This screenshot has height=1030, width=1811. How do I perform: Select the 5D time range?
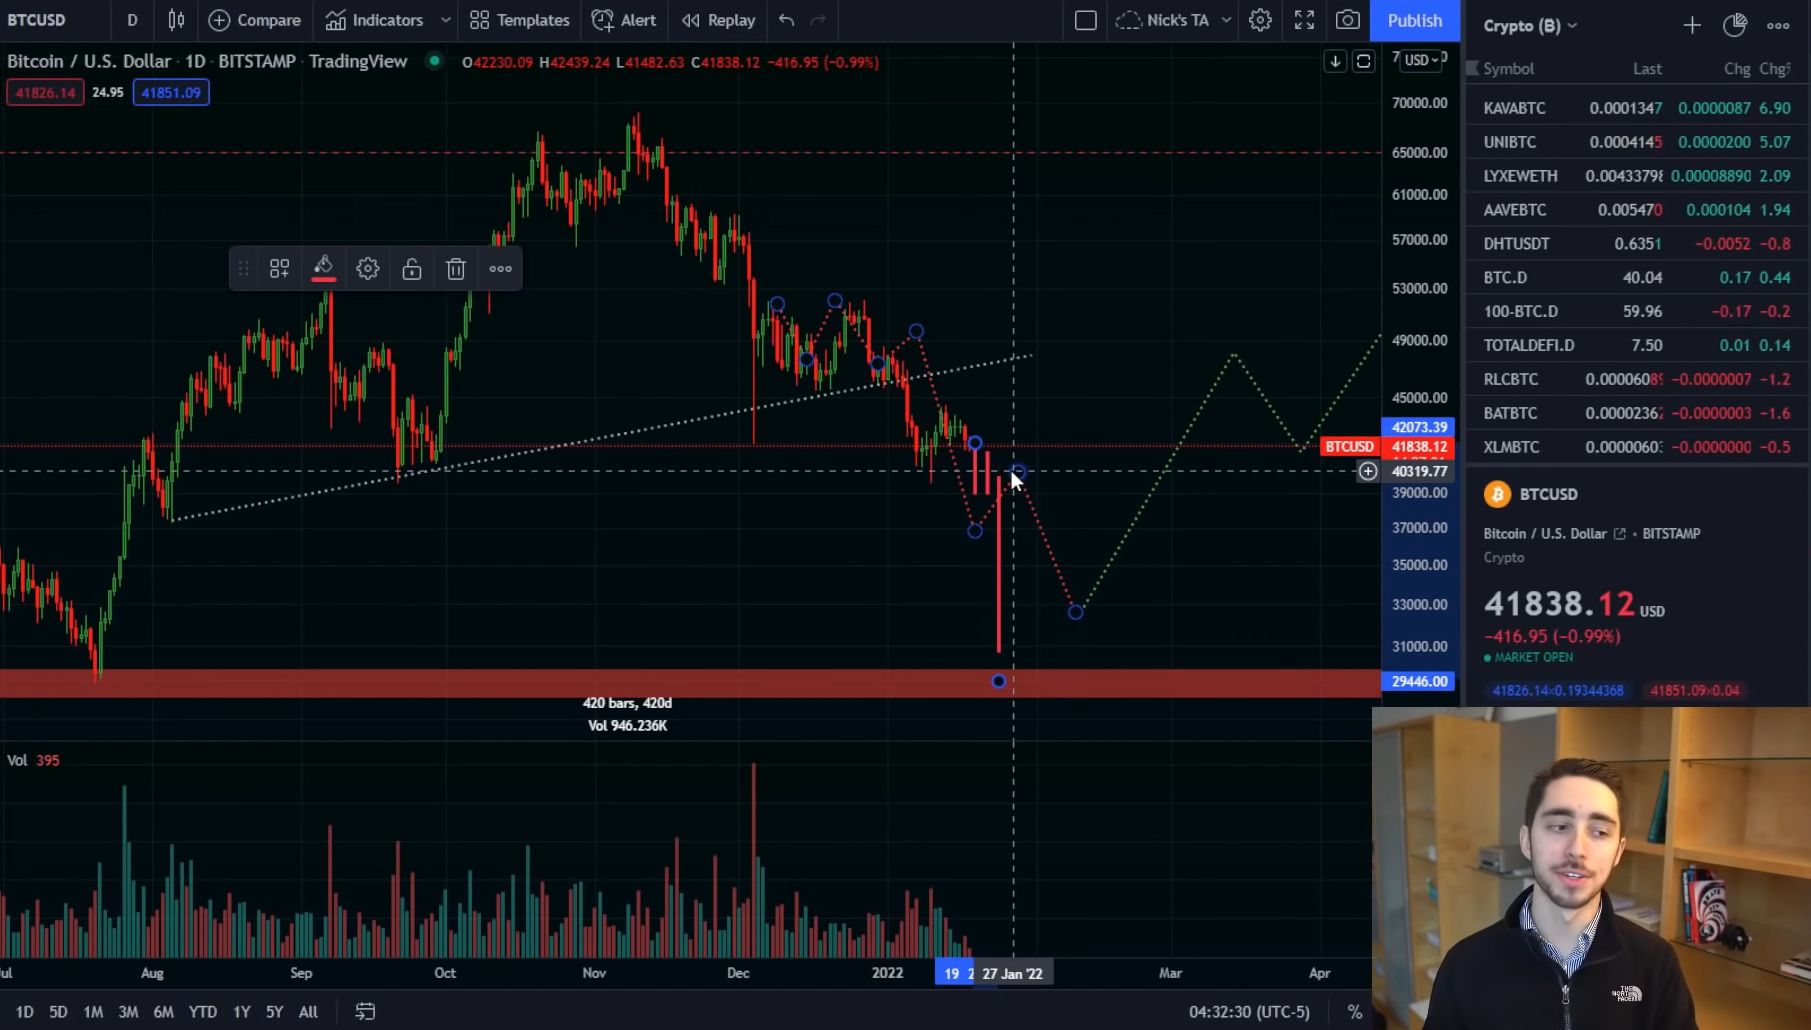coord(59,1012)
